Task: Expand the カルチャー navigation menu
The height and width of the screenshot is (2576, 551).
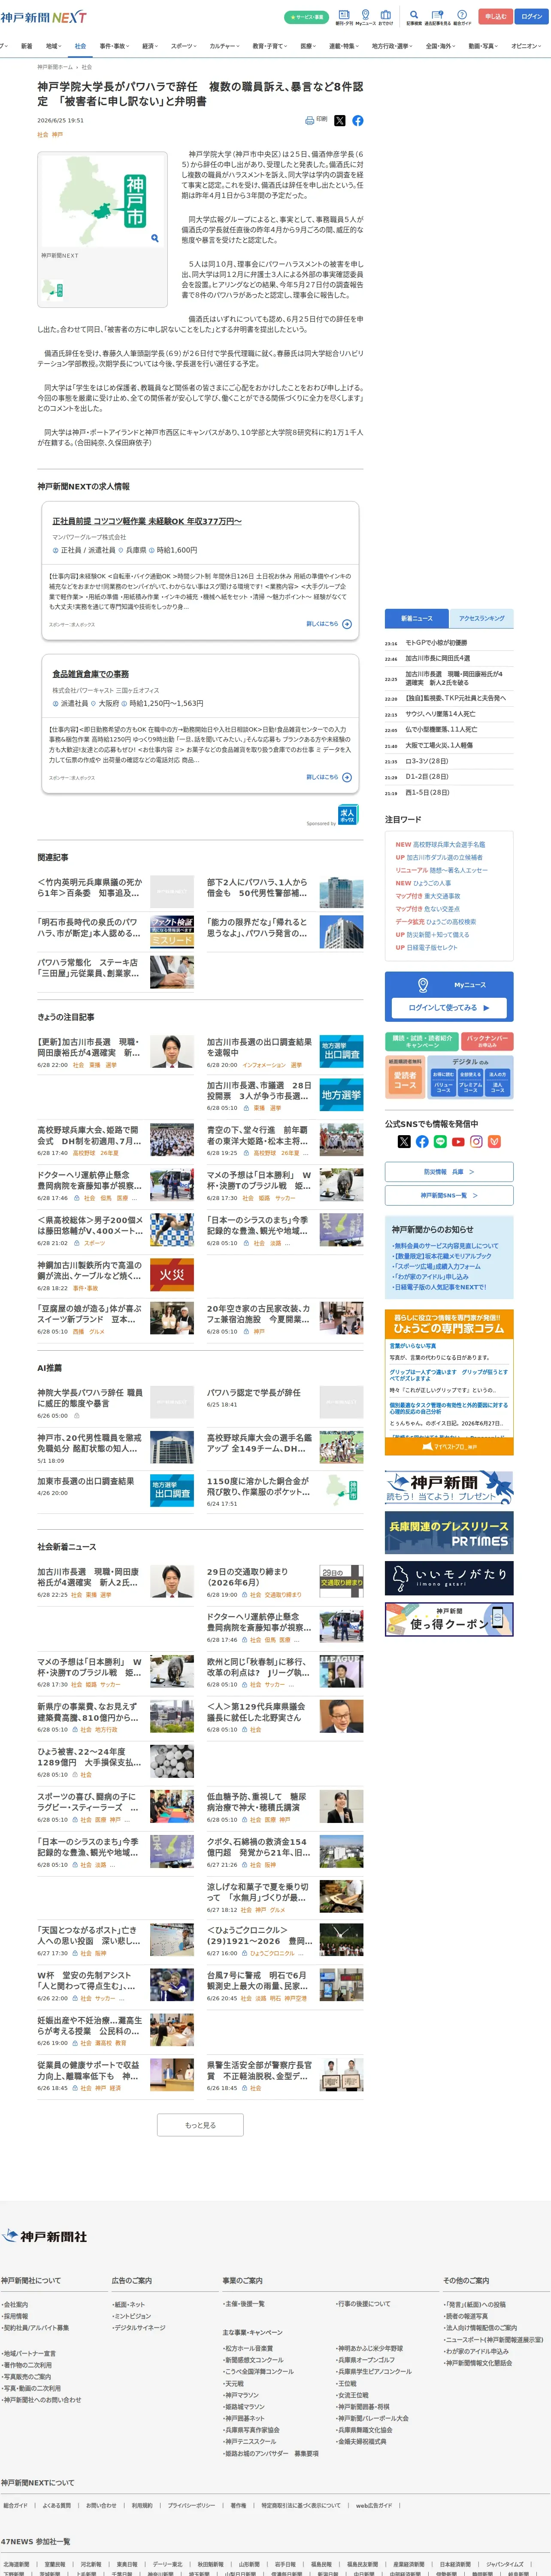Action: point(224,46)
